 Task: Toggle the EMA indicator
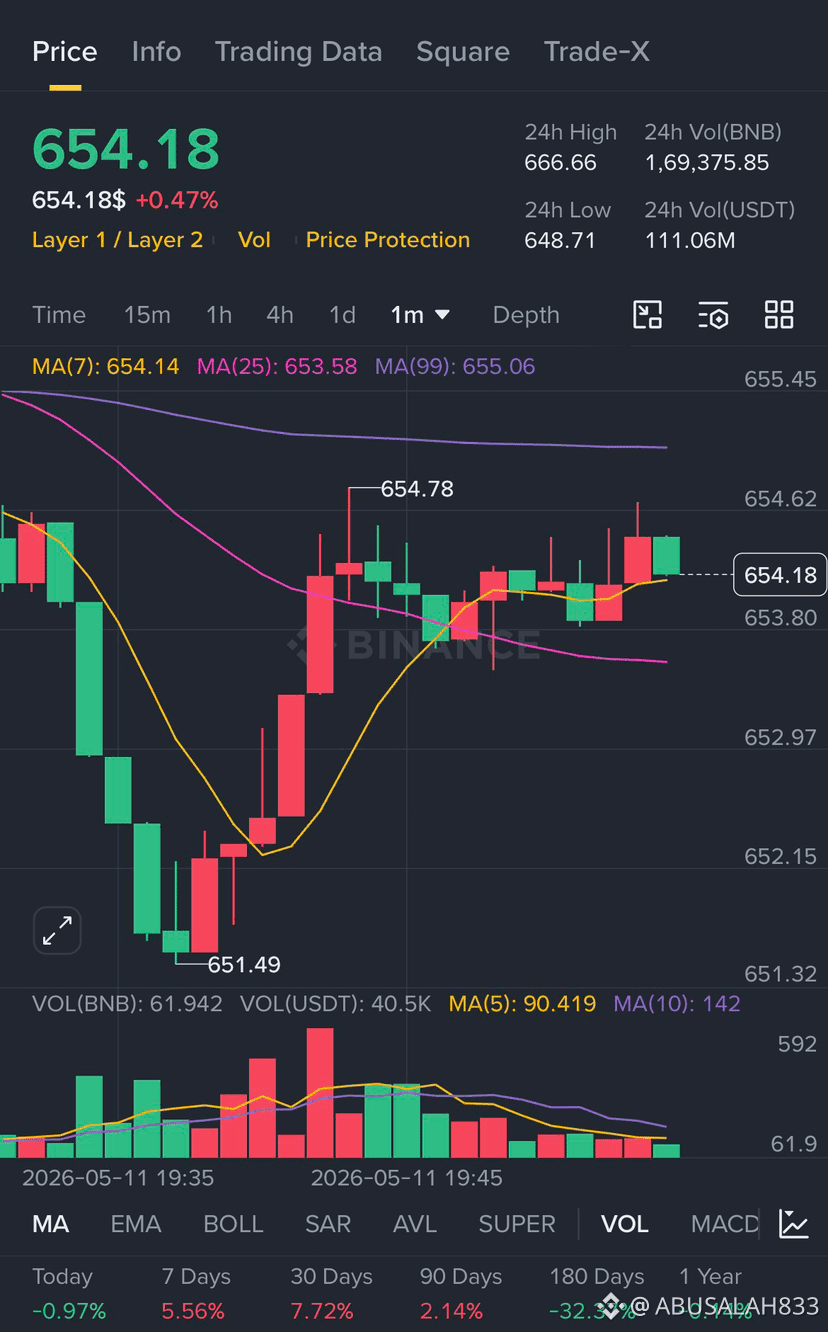pyautogui.click(x=136, y=1224)
